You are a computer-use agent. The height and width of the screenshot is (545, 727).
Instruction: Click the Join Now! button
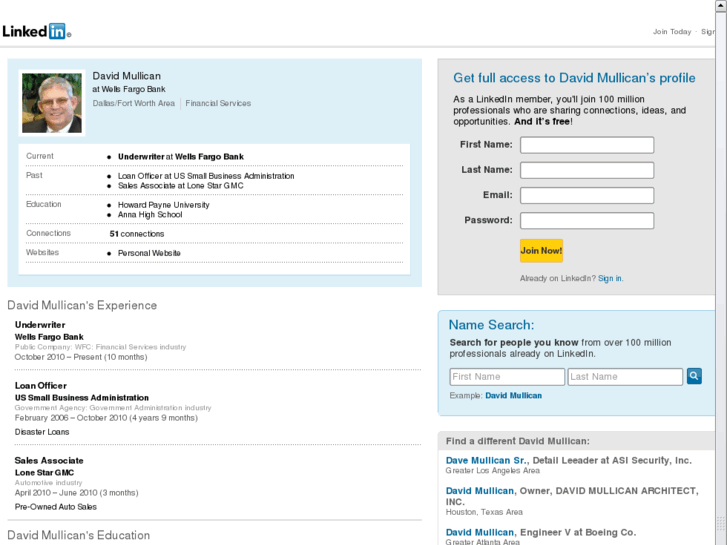(x=542, y=251)
